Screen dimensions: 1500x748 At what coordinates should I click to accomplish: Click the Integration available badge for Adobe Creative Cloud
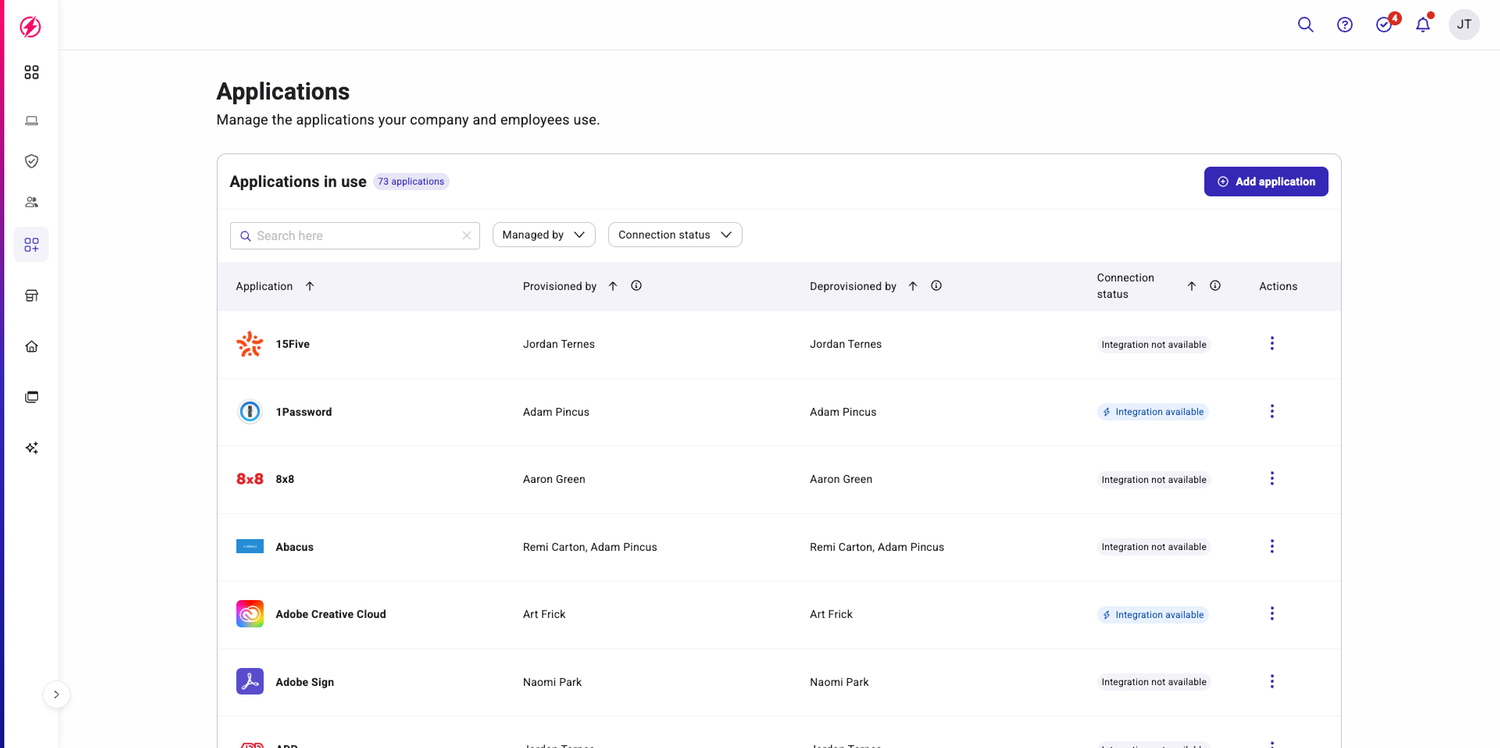pyautogui.click(x=1152, y=614)
